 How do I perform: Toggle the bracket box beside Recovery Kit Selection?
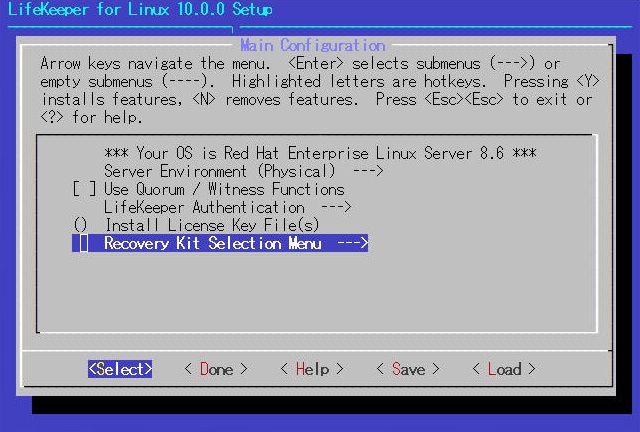(82, 243)
